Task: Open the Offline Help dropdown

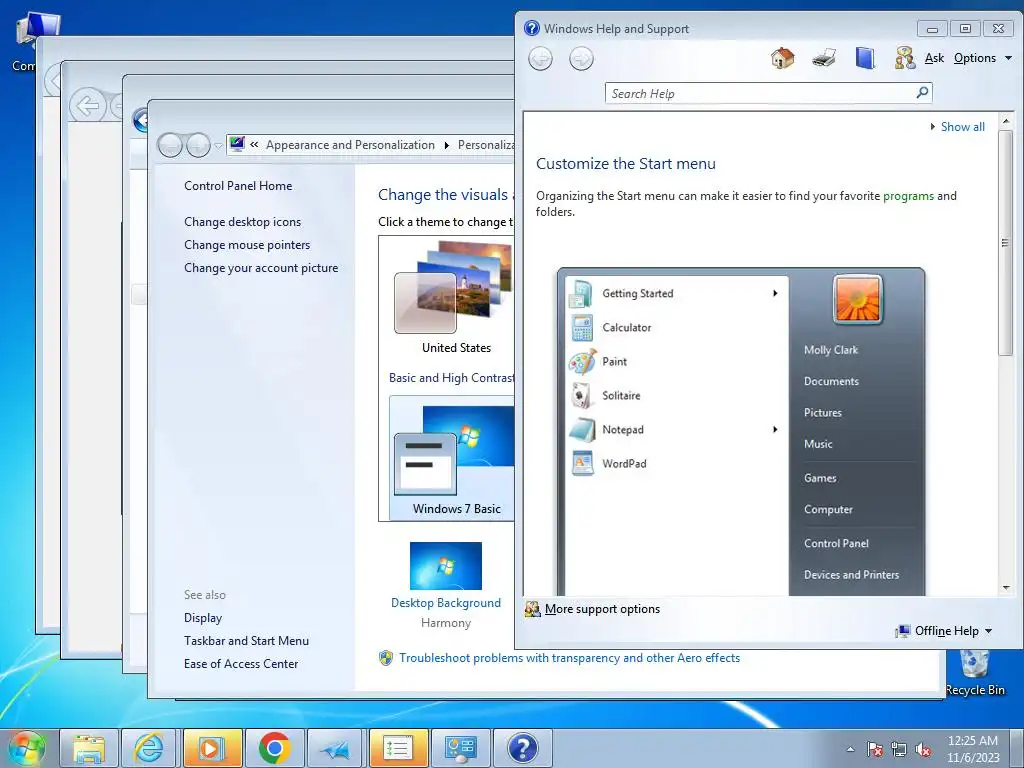Action: click(944, 631)
